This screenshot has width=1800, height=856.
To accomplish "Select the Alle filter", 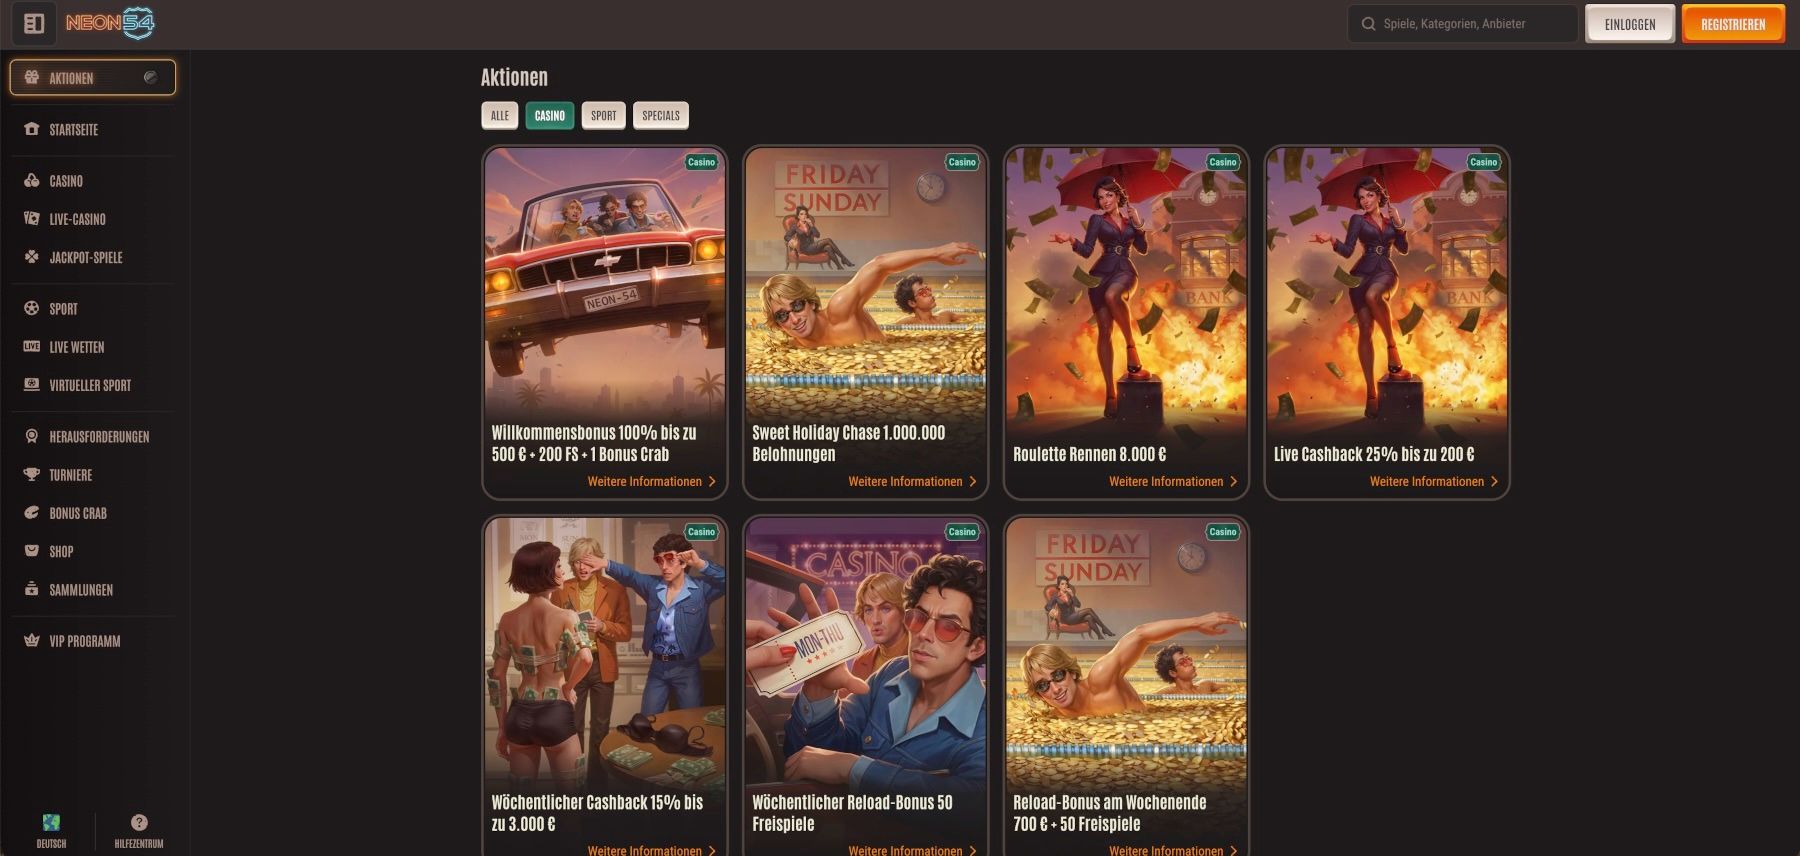I will [x=500, y=116].
